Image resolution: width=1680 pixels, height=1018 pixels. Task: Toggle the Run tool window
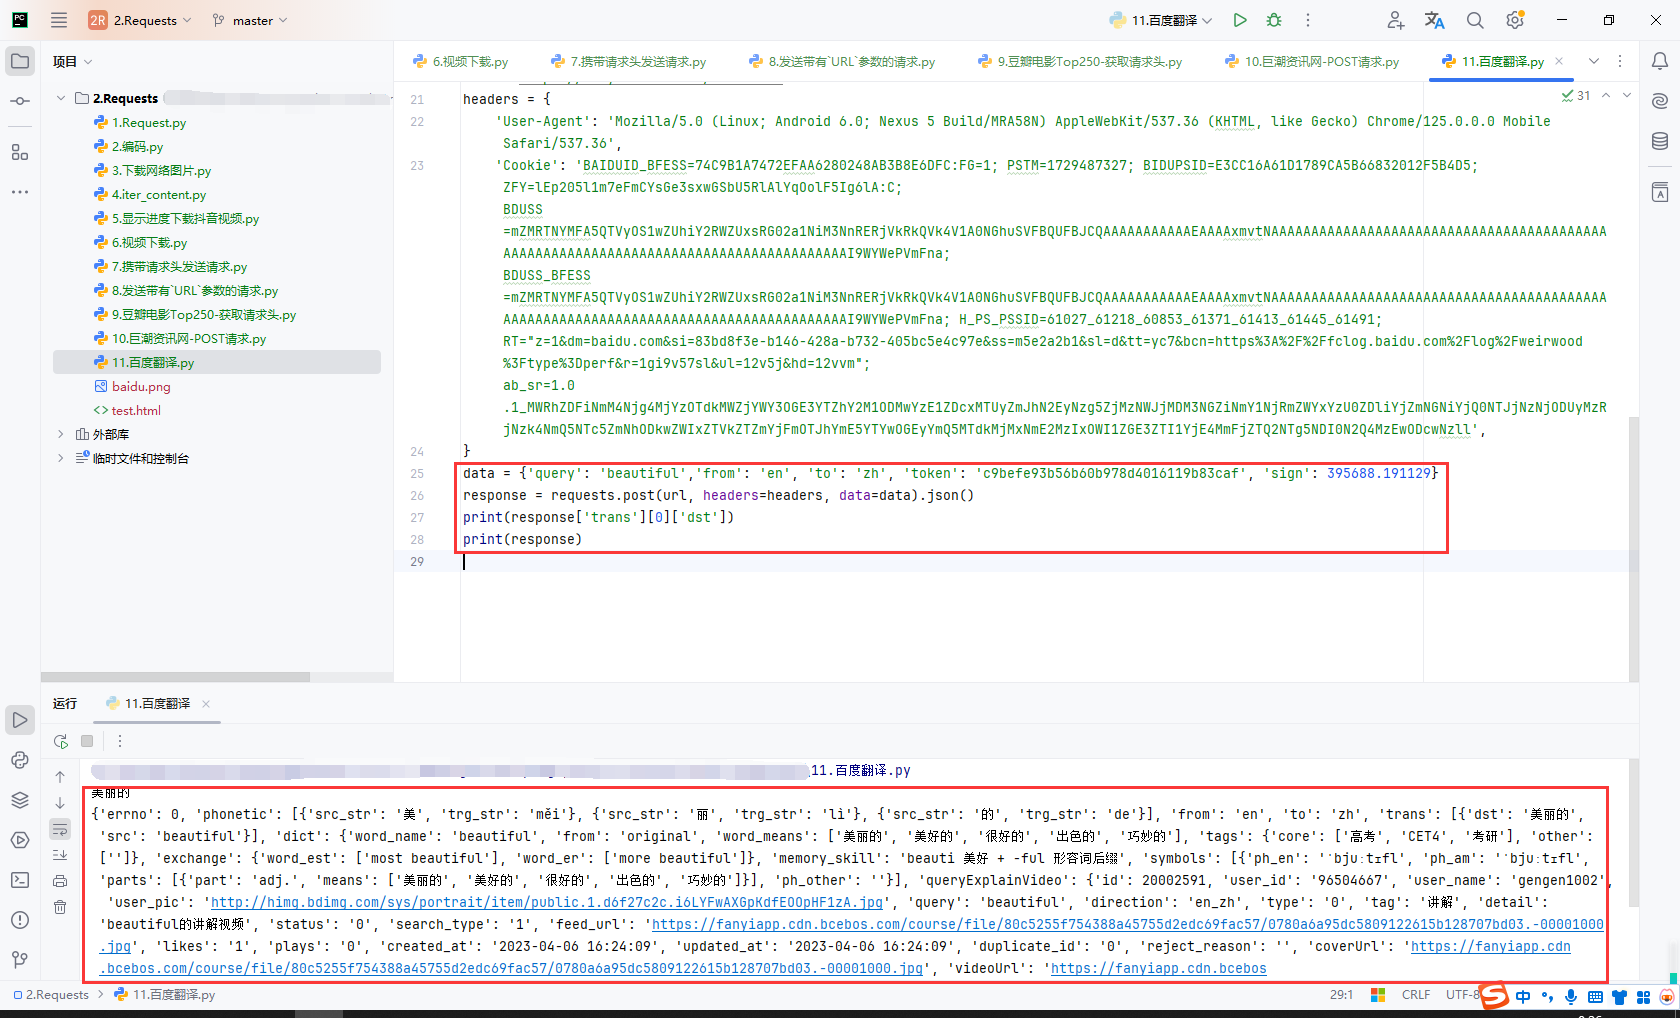[20, 720]
